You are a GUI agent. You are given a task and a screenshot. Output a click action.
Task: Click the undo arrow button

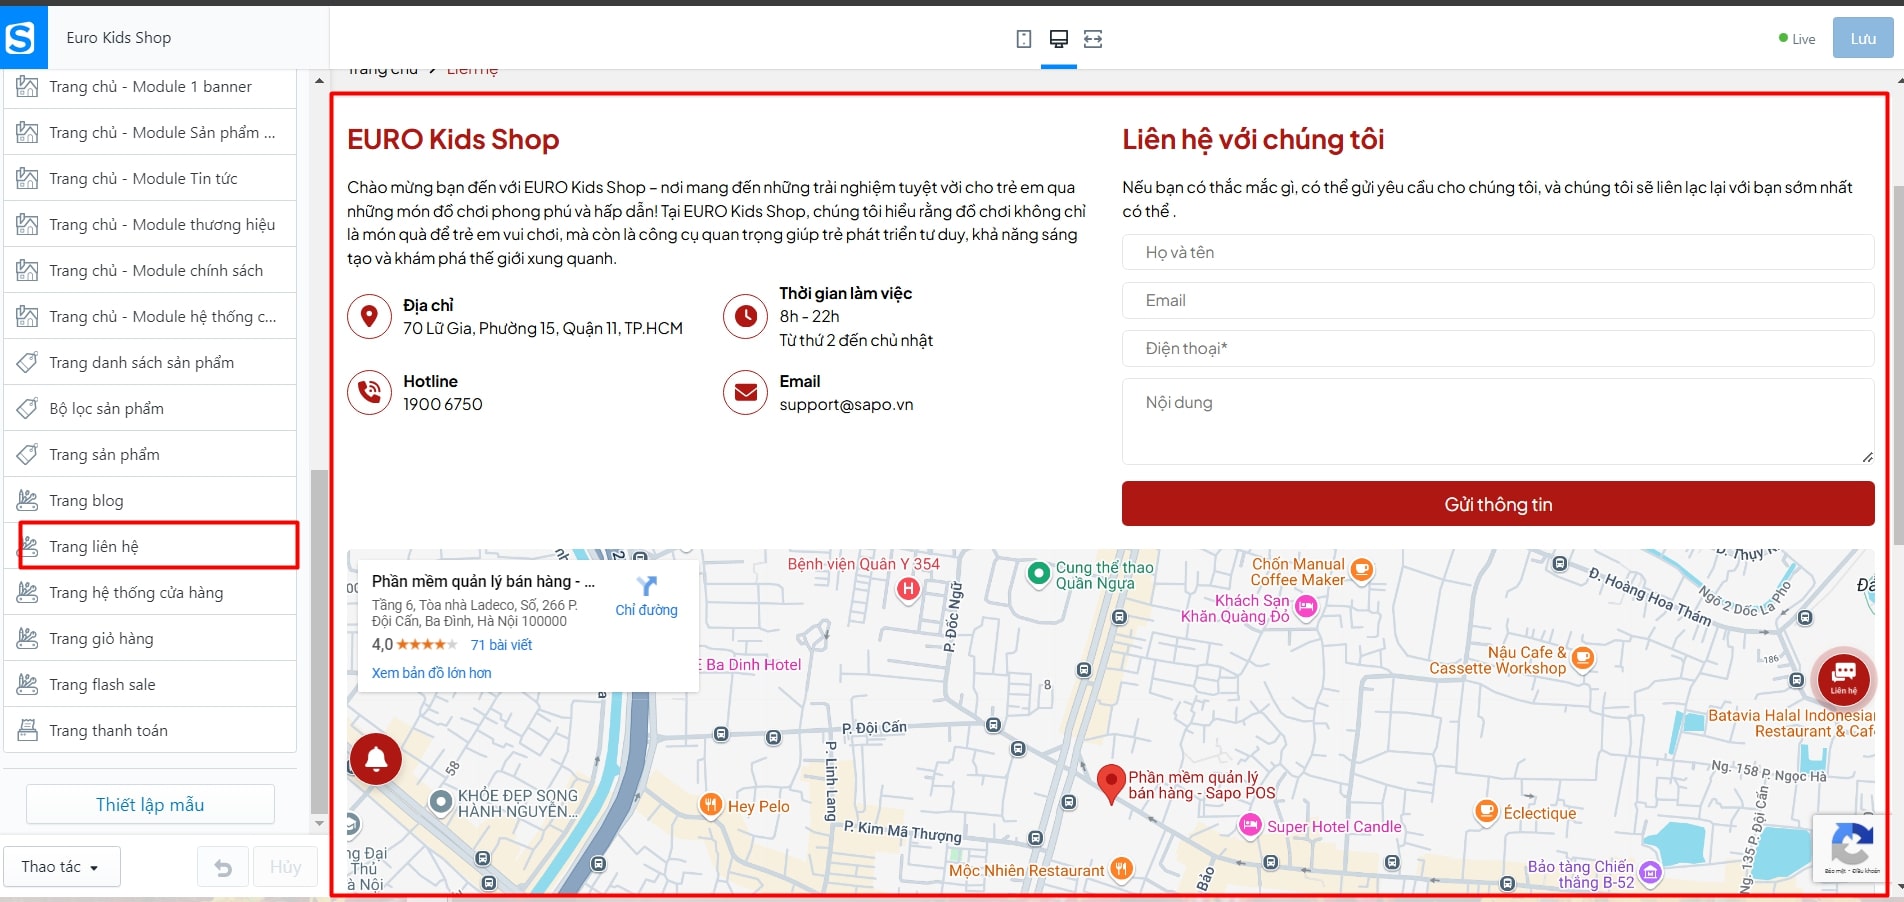tap(223, 867)
